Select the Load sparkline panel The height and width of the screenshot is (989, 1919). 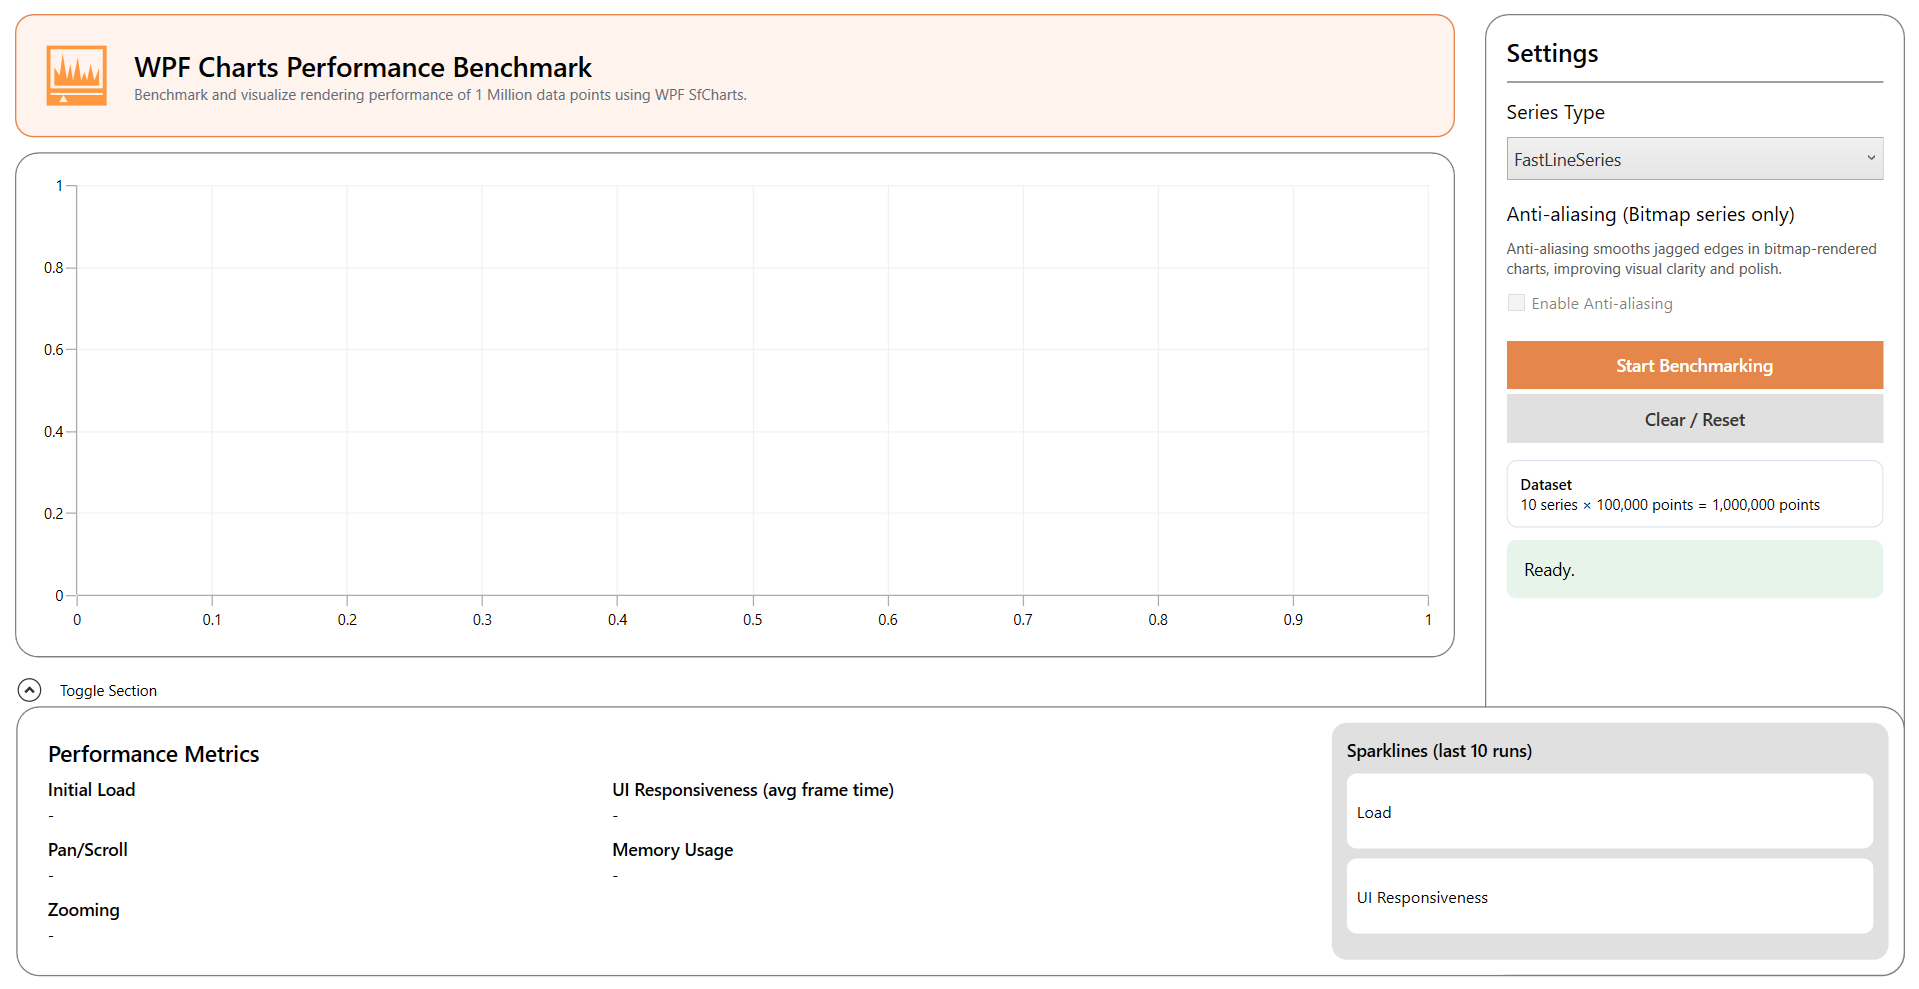coord(1608,811)
